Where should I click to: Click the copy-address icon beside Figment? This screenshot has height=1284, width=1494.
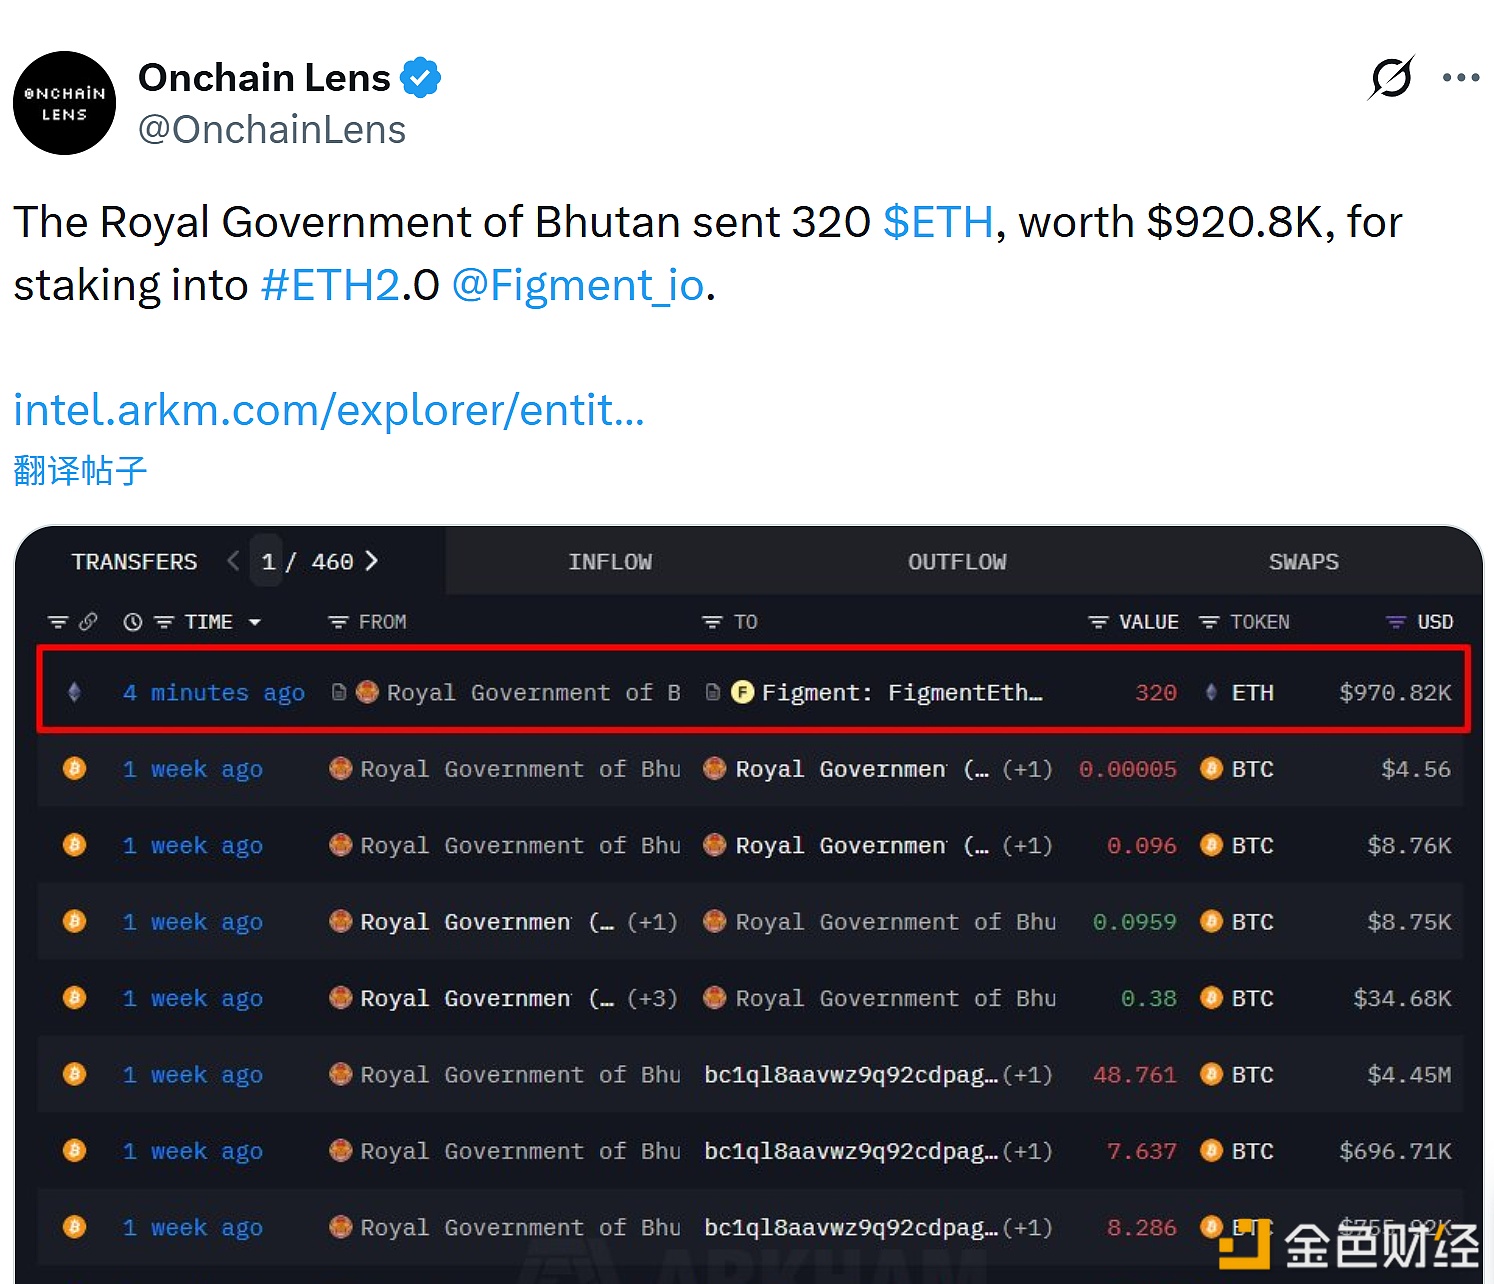[712, 691]
